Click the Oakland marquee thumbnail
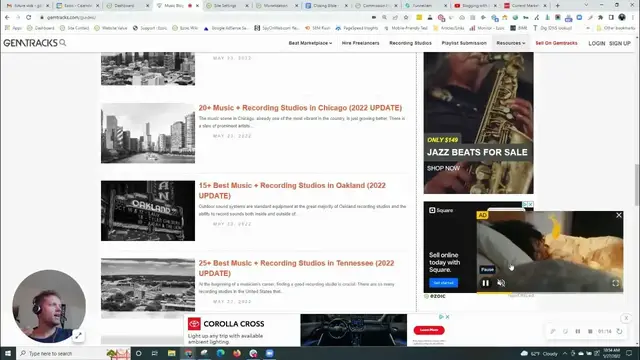 coord(148,211)
